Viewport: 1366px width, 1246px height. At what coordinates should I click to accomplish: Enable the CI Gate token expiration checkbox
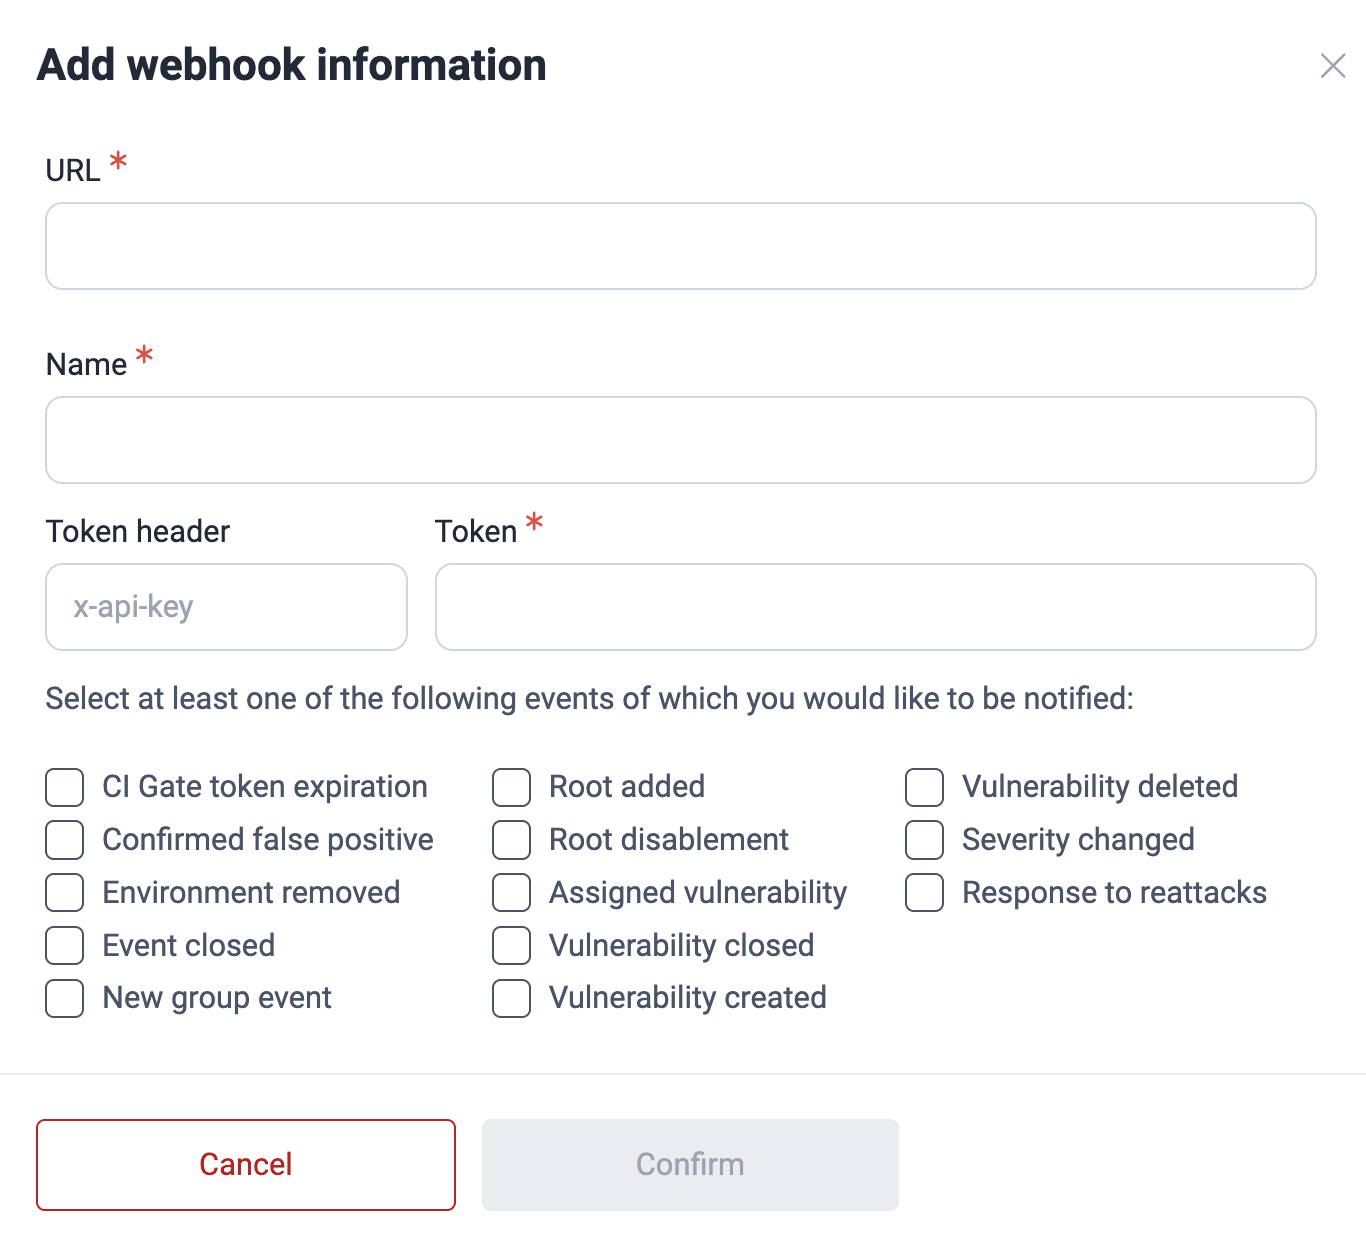click(64, 787)
